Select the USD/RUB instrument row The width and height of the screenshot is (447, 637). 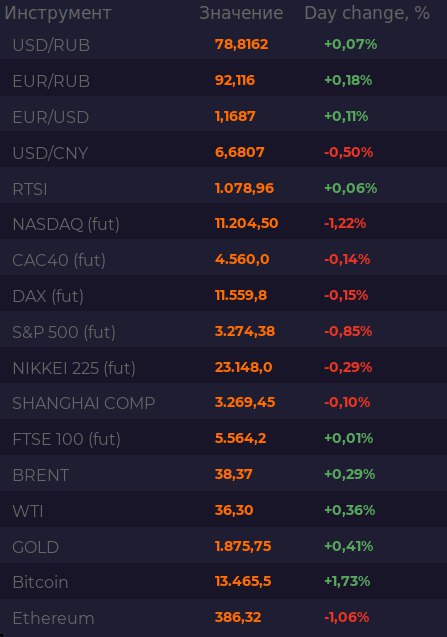pyautogui.click(x=224, y=44)
